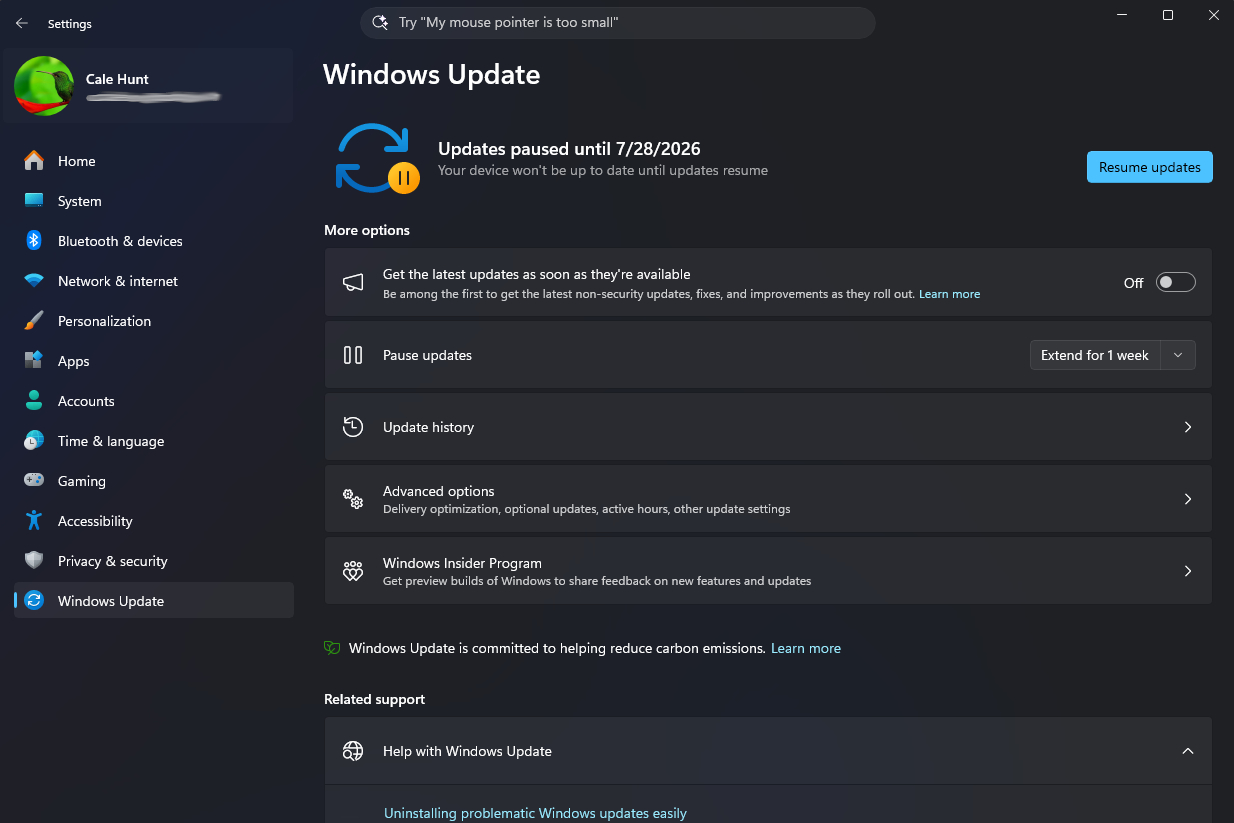Click the Personalization paintbrush icon
Image resolution: width=1234 pixels, height=823 pixels.
(x=34, y=321)
